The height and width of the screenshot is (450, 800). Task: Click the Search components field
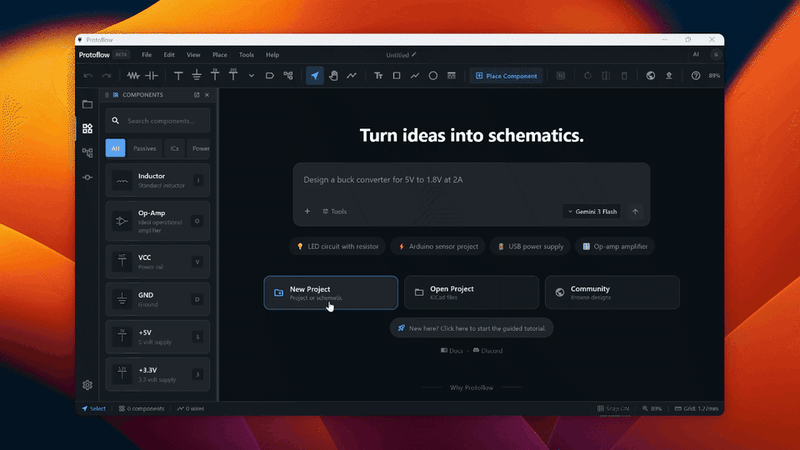pyautogui.click(x=158, y=121)
